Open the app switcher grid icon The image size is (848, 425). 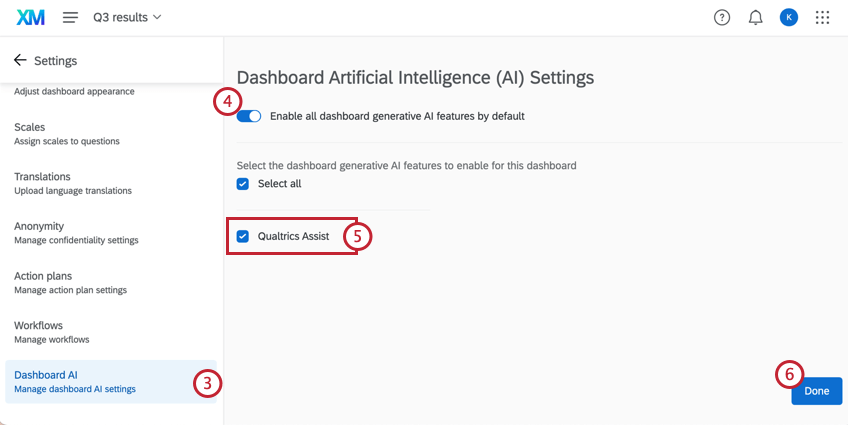click(x=822, y=18)
